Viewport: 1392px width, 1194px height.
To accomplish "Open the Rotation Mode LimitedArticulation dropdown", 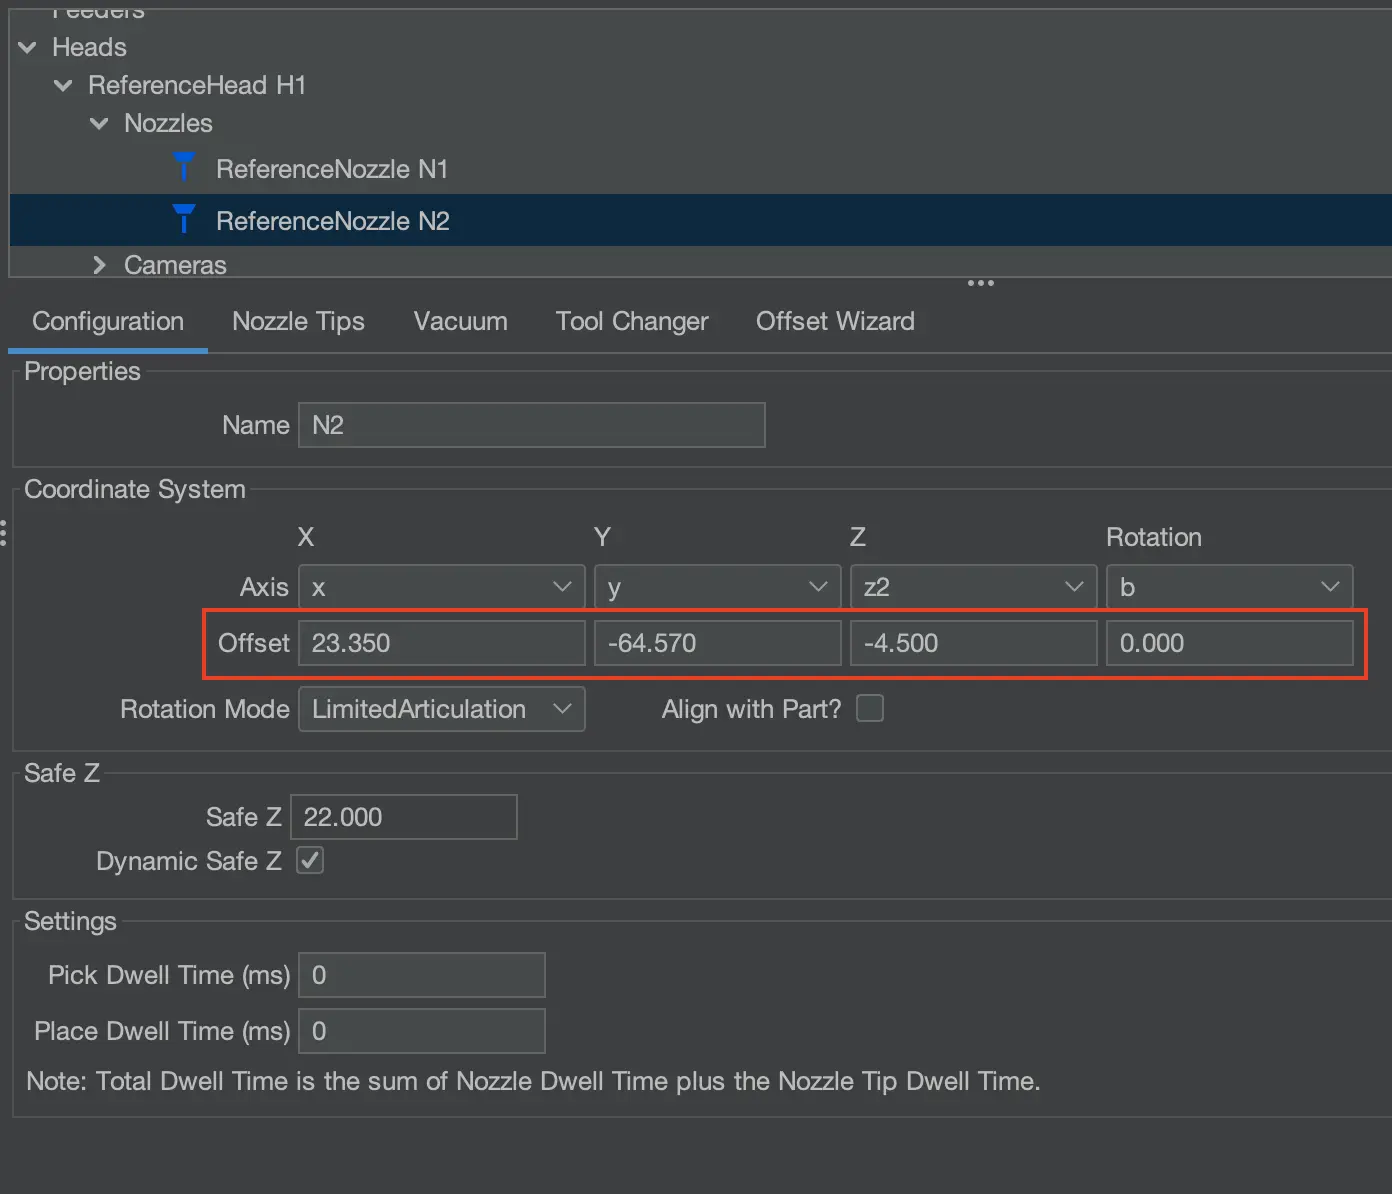I will (x=441, y=709).
